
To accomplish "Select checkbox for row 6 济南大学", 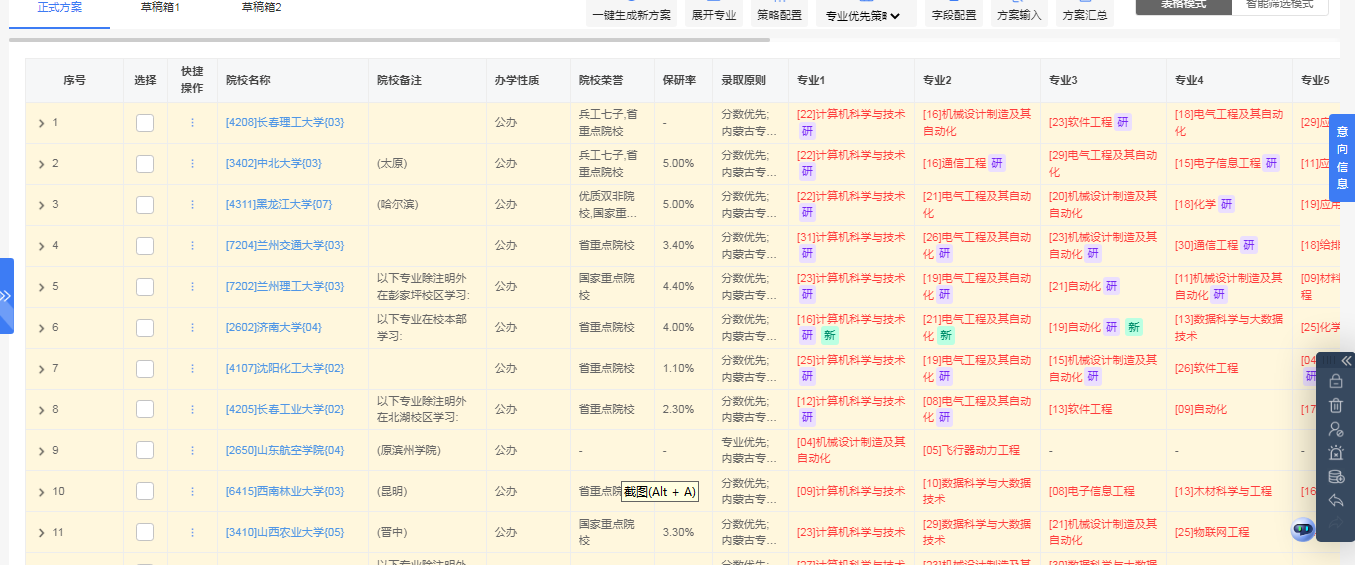I will 145,328.
